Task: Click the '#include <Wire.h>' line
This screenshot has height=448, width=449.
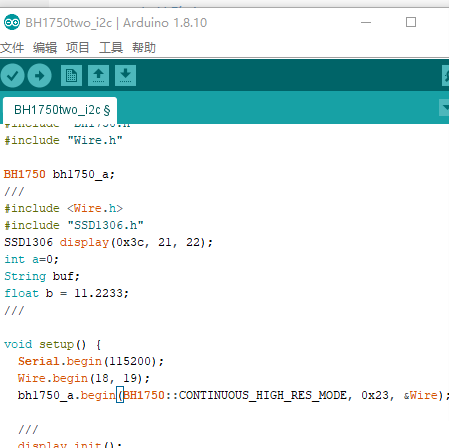Action: coord(63,208)
